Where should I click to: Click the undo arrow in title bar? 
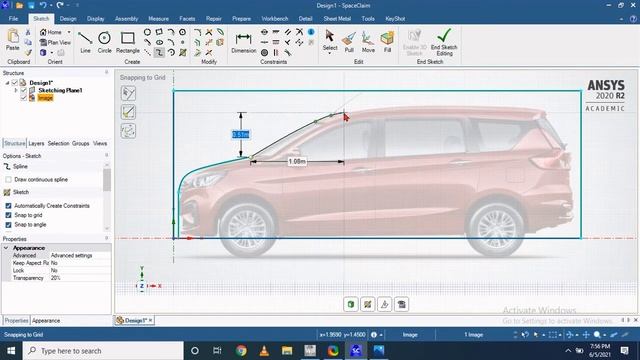click(x=43, y=5)
